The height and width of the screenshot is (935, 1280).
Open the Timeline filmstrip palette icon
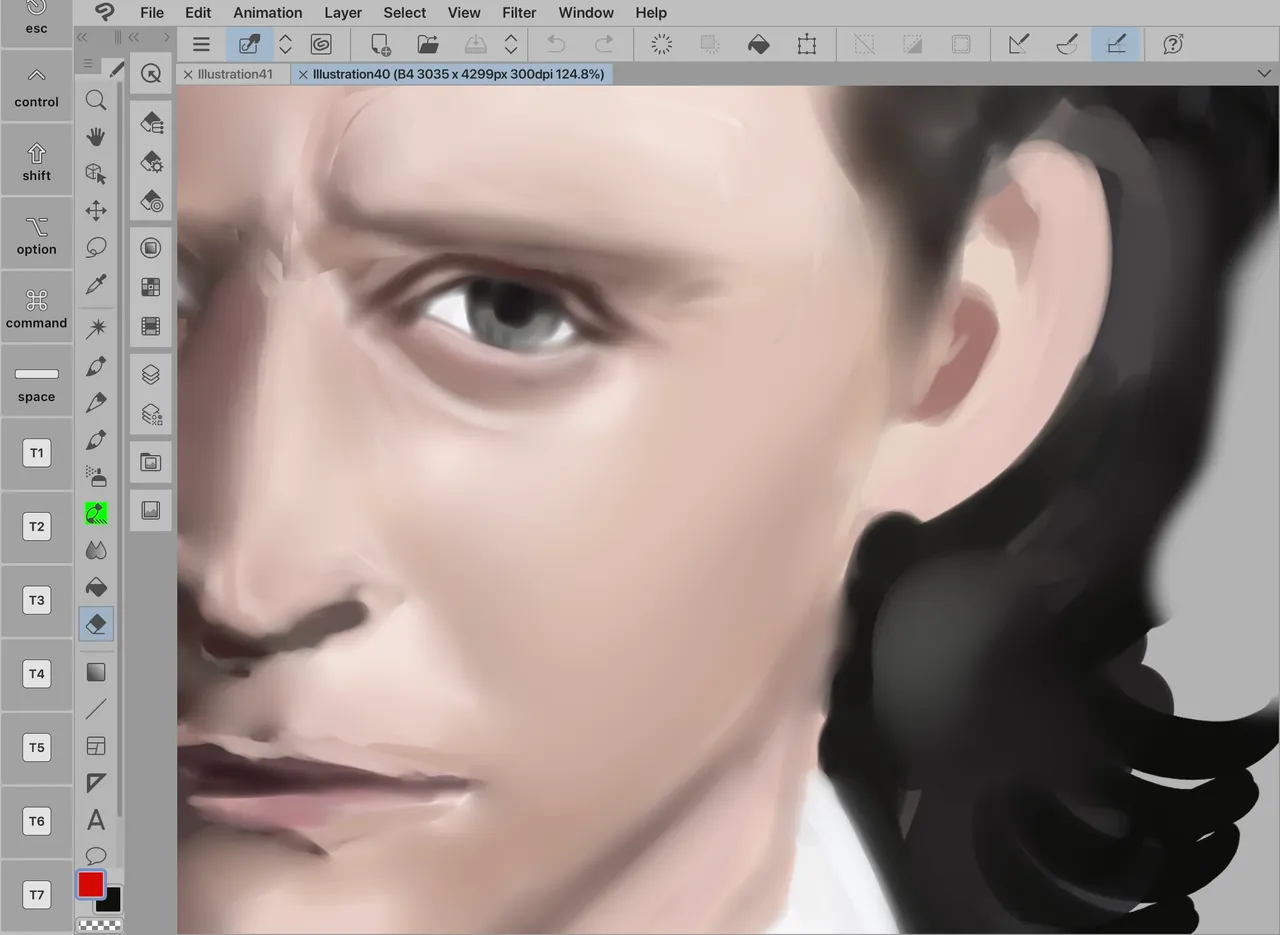(151, 327)
